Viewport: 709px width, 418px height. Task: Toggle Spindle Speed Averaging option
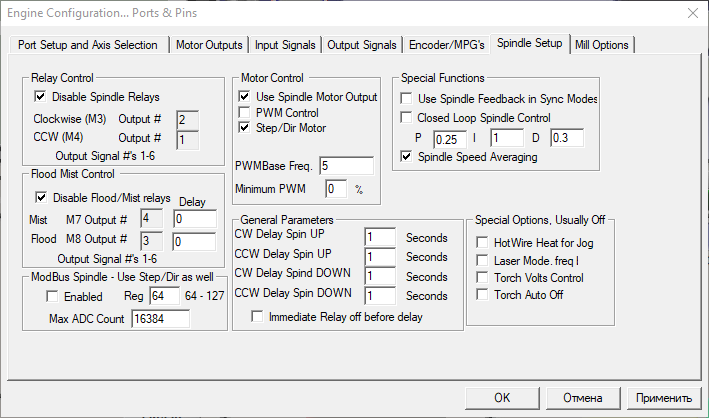406,157
